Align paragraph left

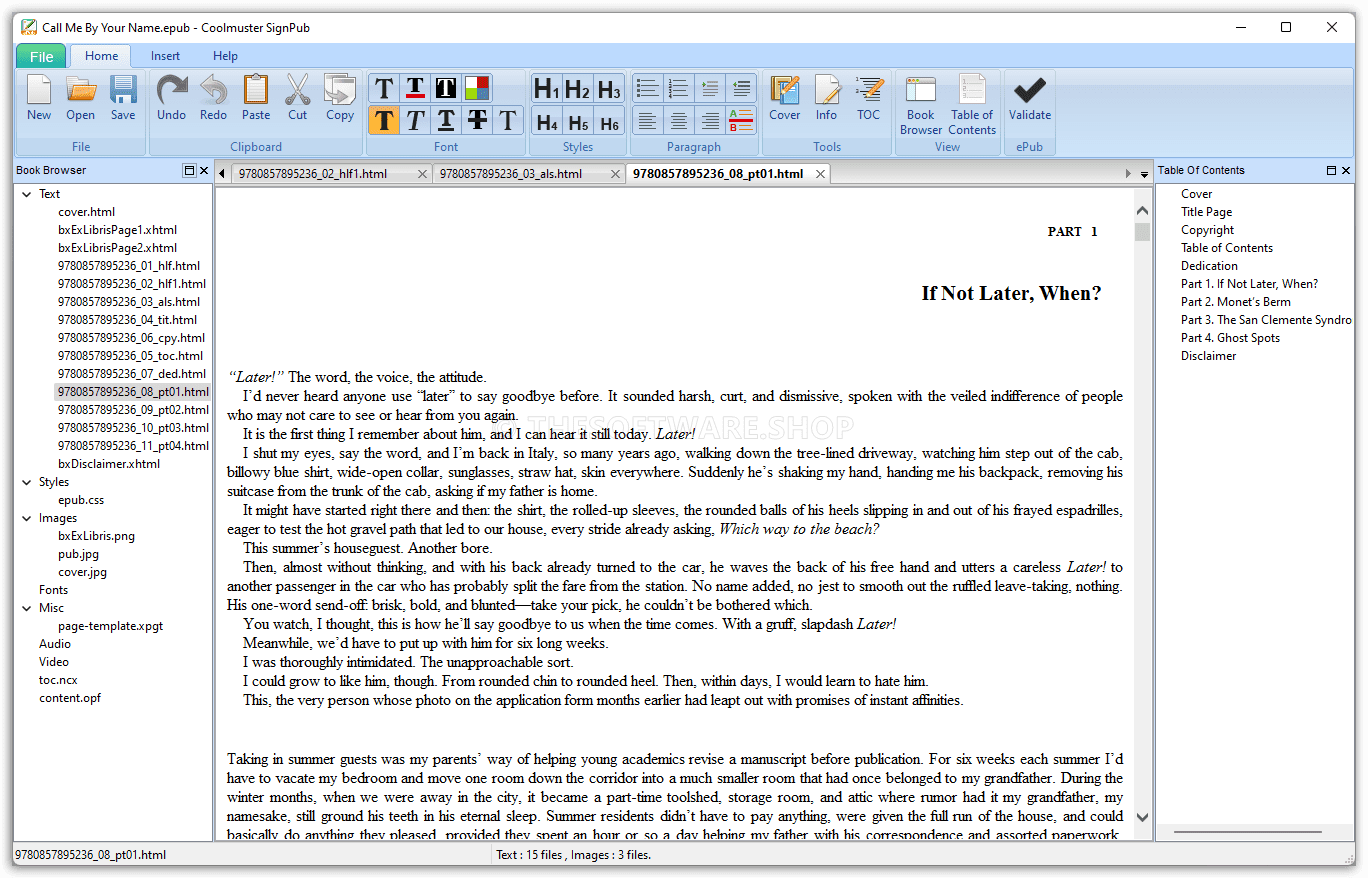pos(648,120)
